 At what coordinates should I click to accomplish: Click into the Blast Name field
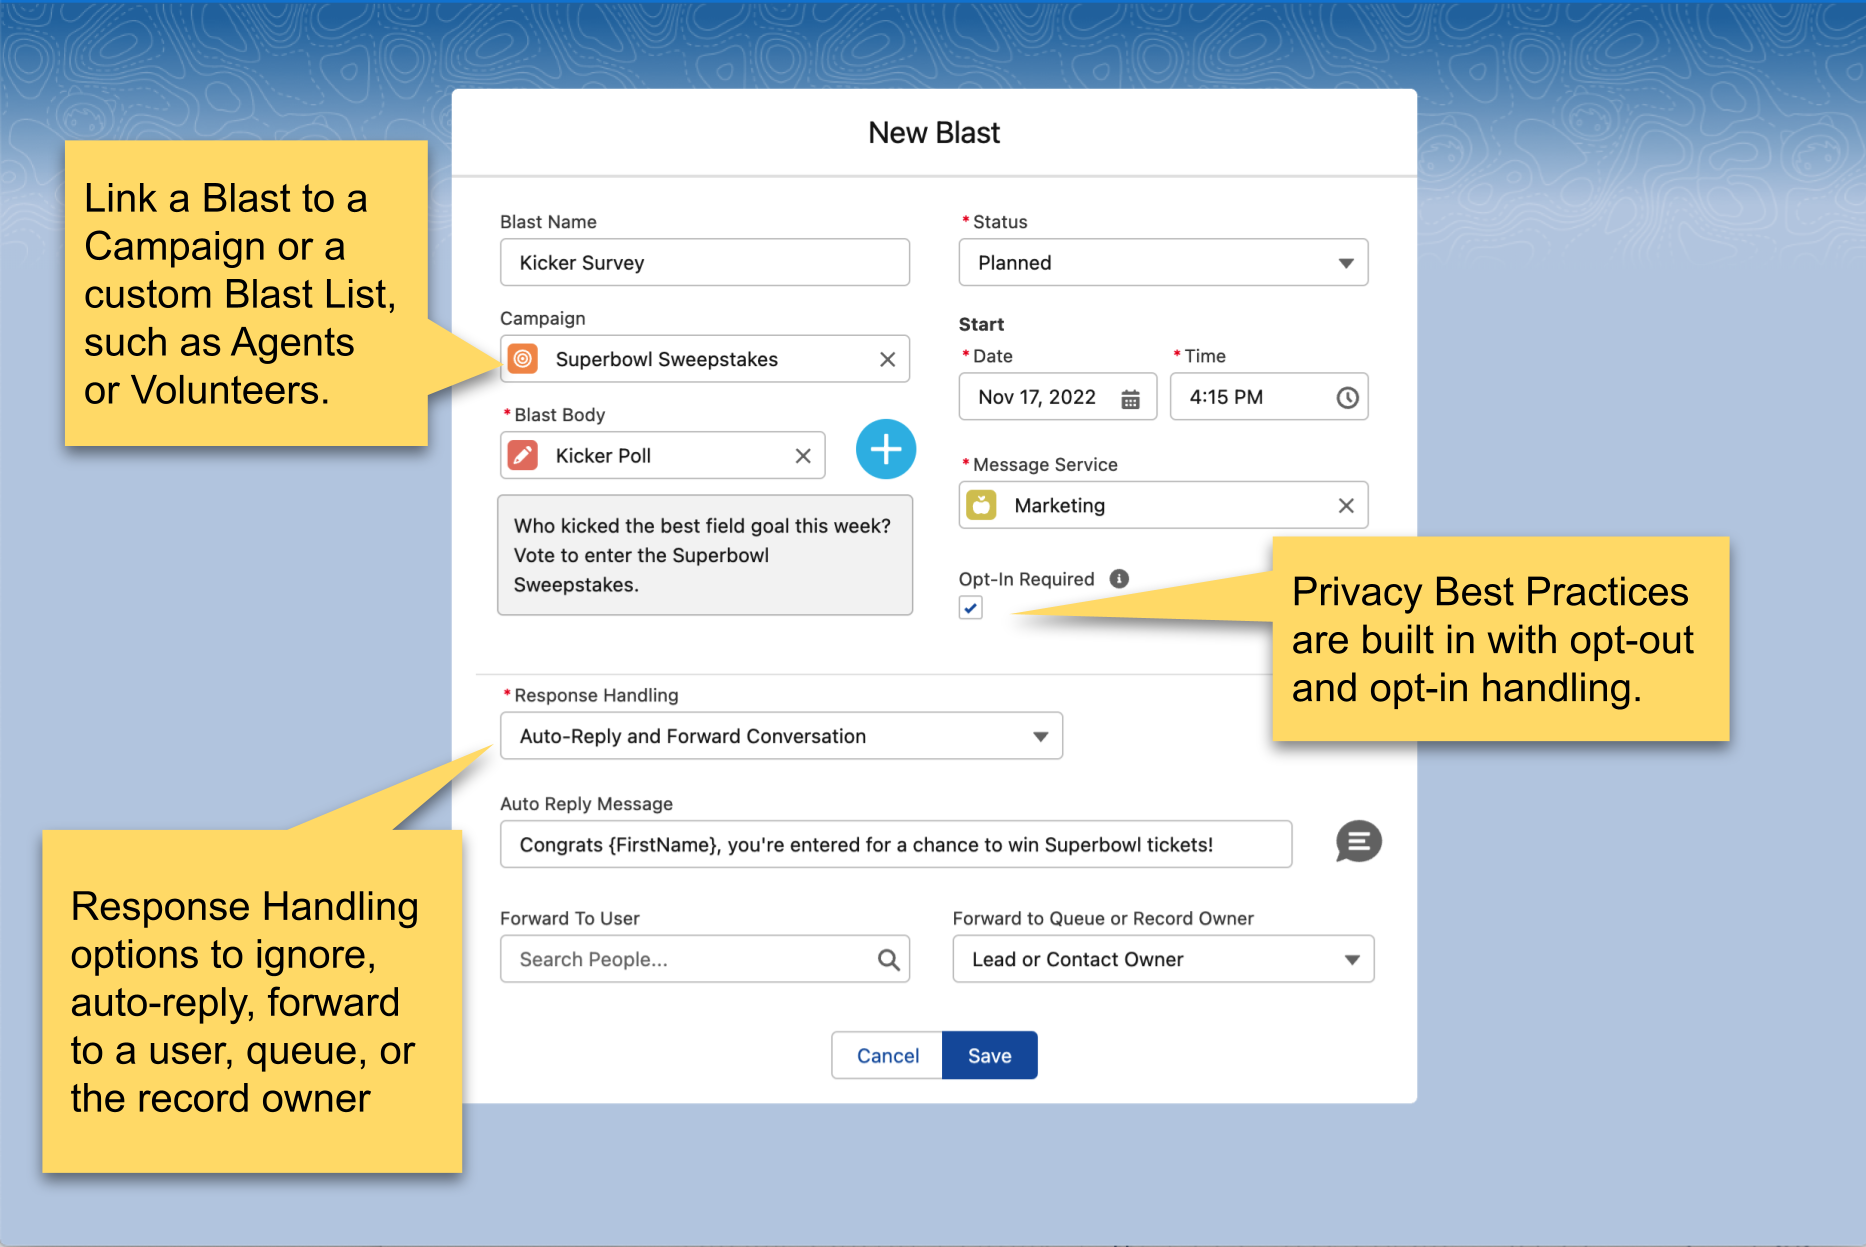(x=704, y=262)
